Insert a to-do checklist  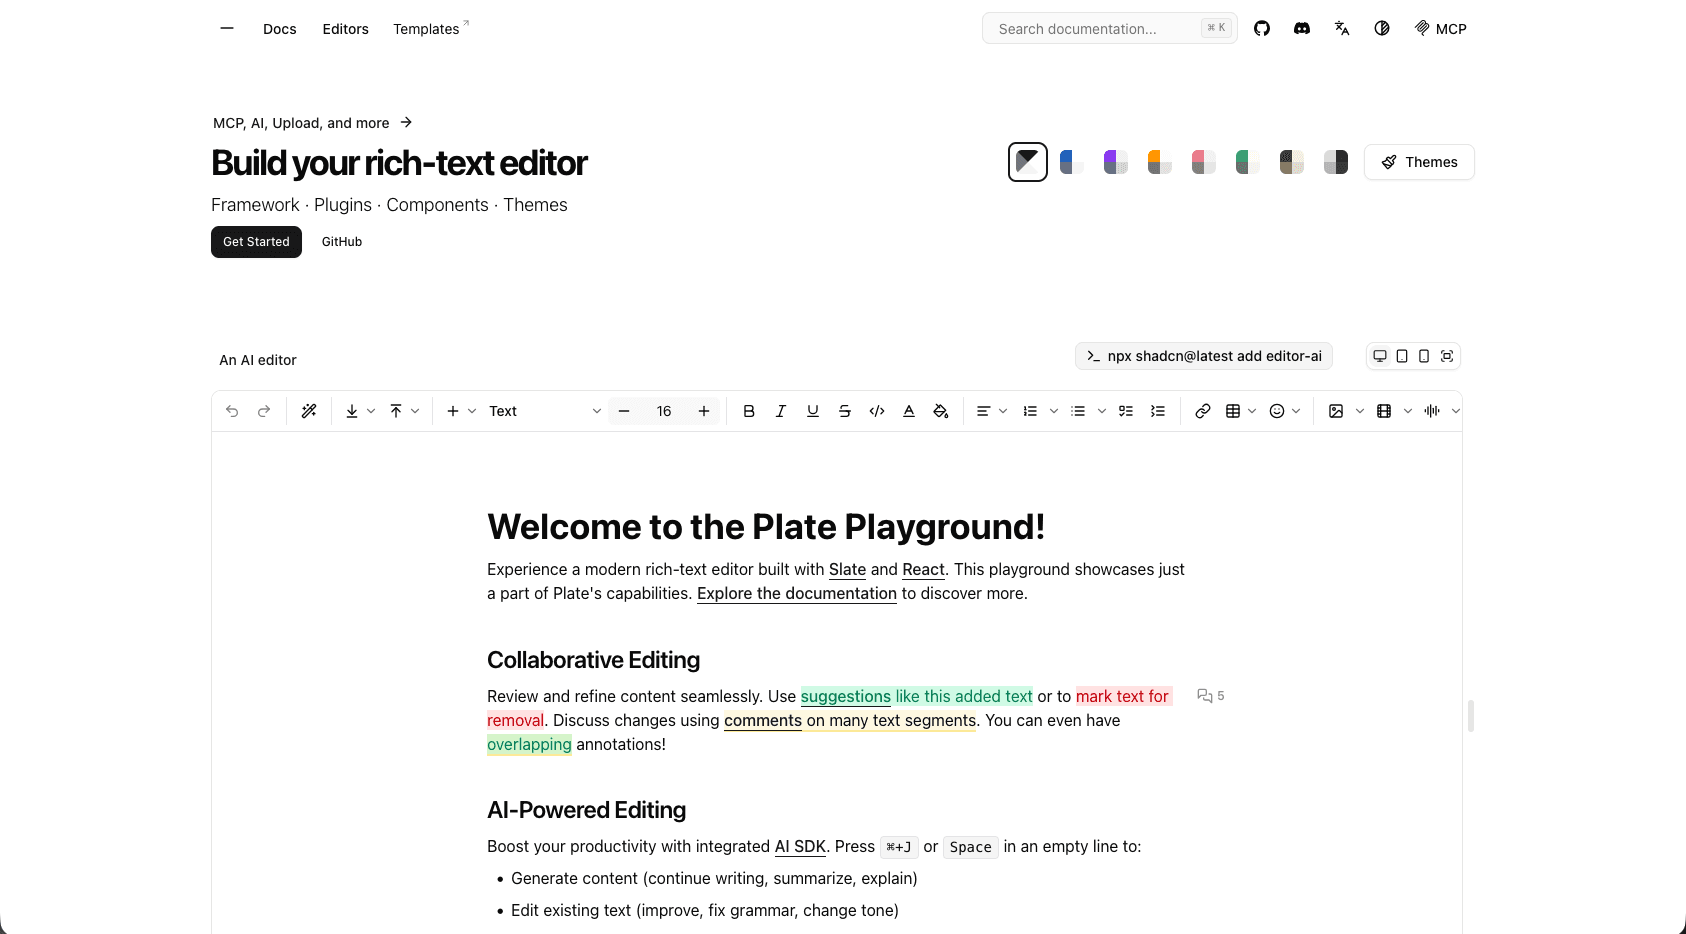pos(1126,411)
